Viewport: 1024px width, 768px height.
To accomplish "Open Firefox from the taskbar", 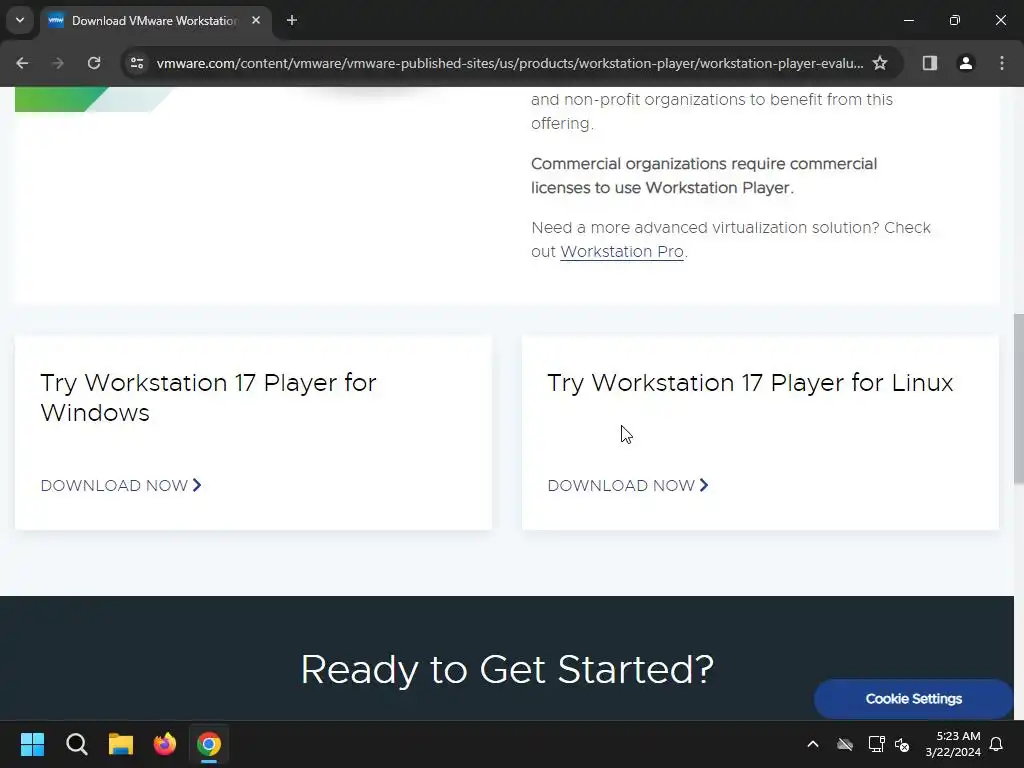I will (x=165, y=744).
